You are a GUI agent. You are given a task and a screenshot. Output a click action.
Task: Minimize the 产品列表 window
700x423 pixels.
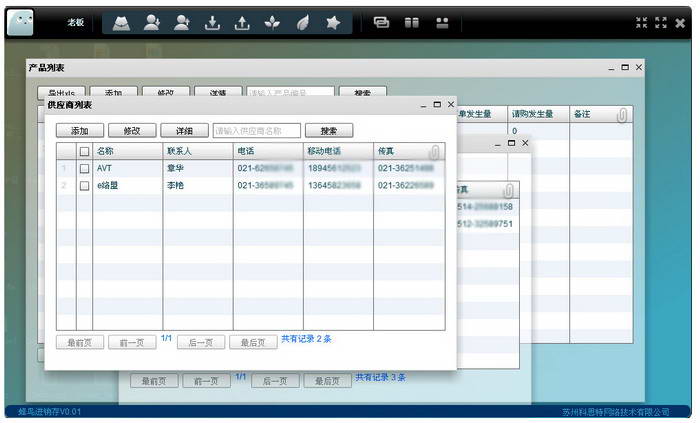pos(611,68)
